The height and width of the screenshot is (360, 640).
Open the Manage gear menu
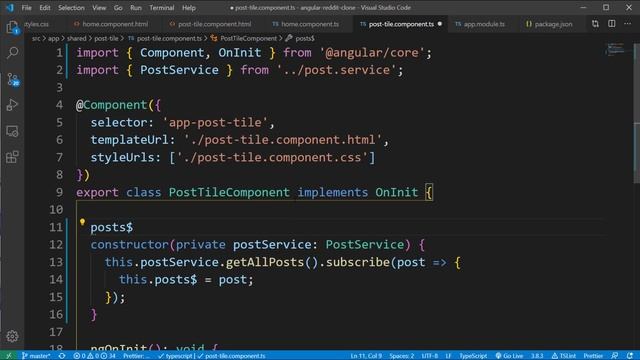[12, 336]
